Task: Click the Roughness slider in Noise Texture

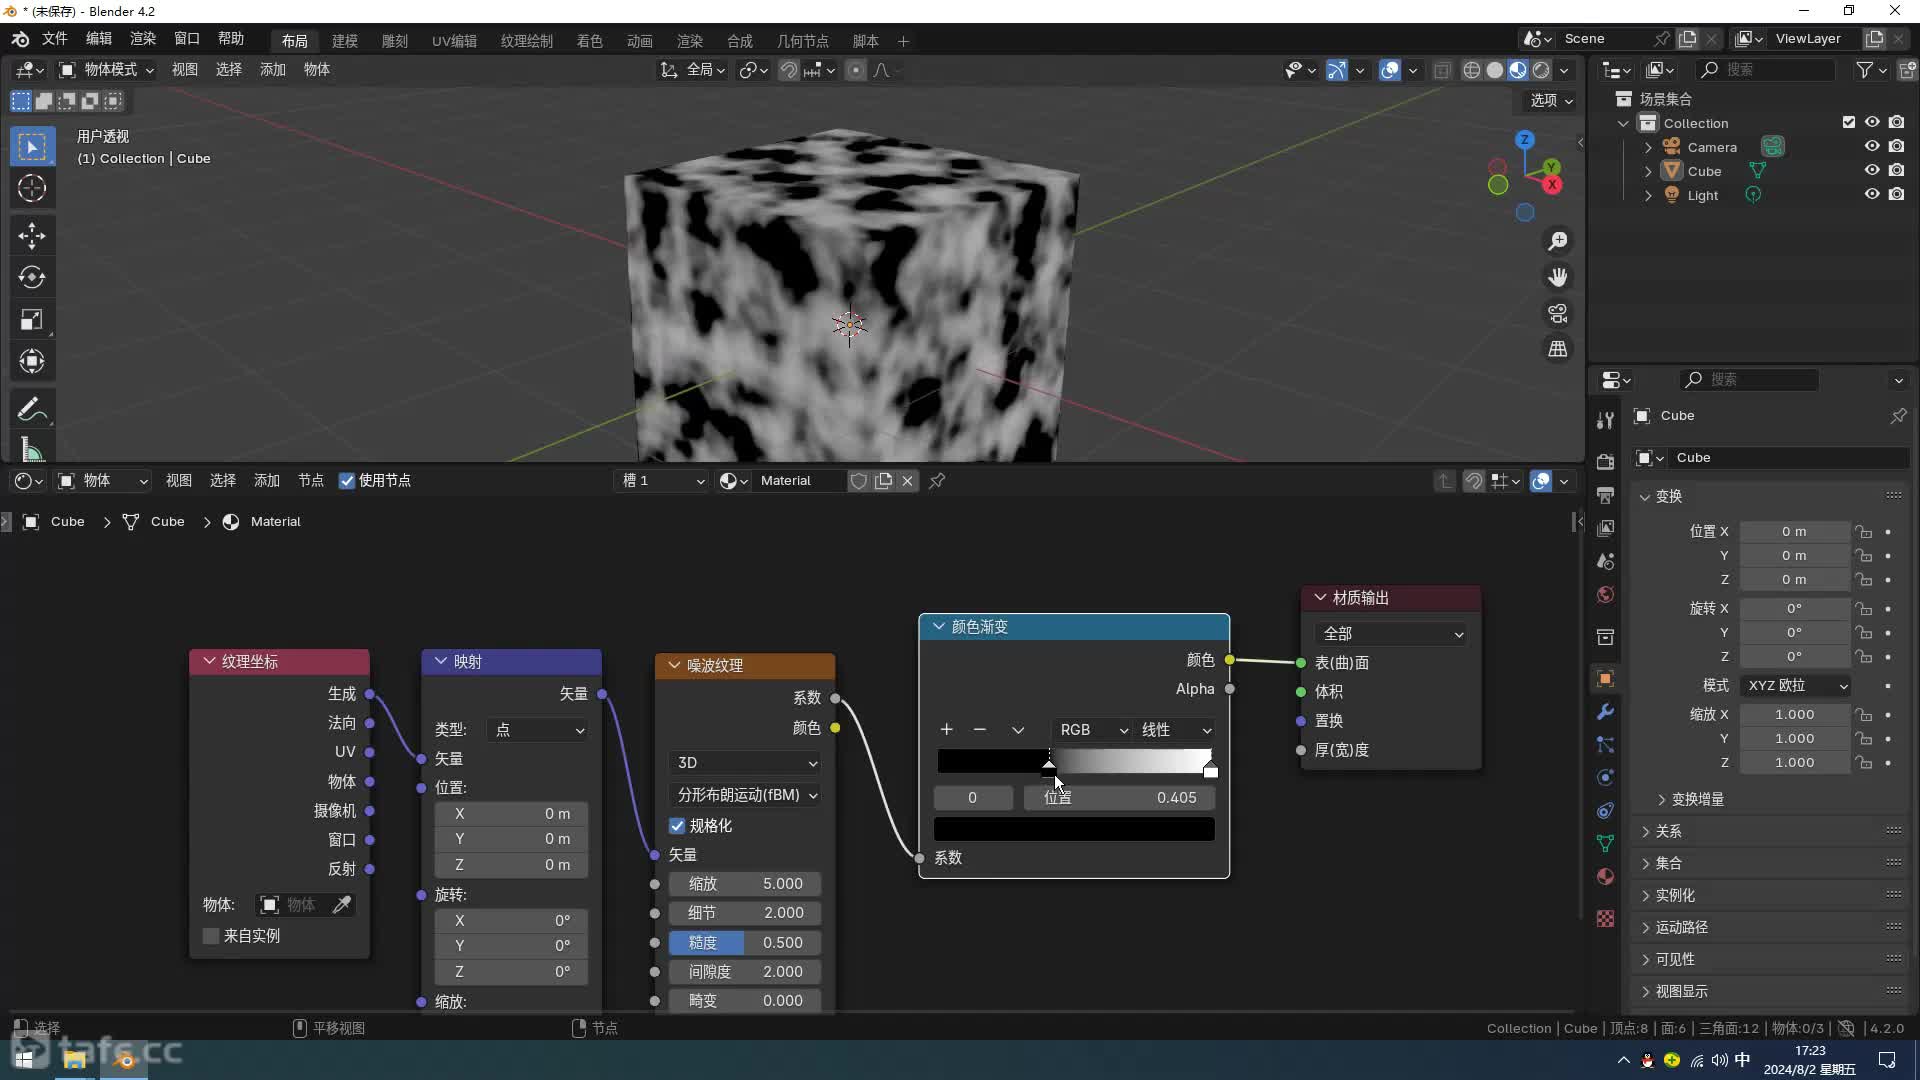Action: pyautogui.click(x=745, y=943)
